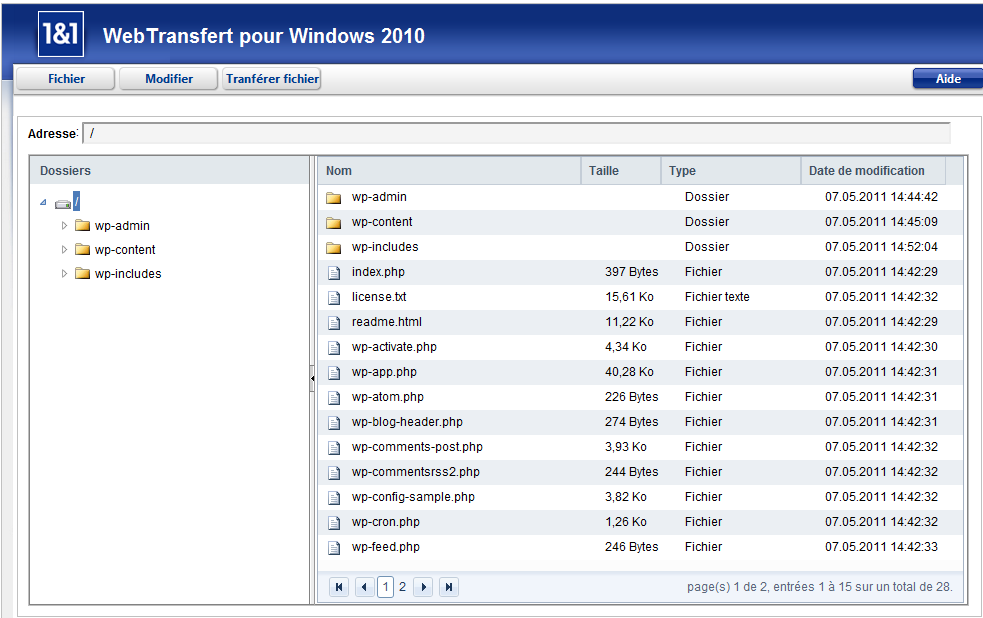The height and width of the screenshot is (618, 983).
Task: Open the Modifier menu
Action: 169,79
